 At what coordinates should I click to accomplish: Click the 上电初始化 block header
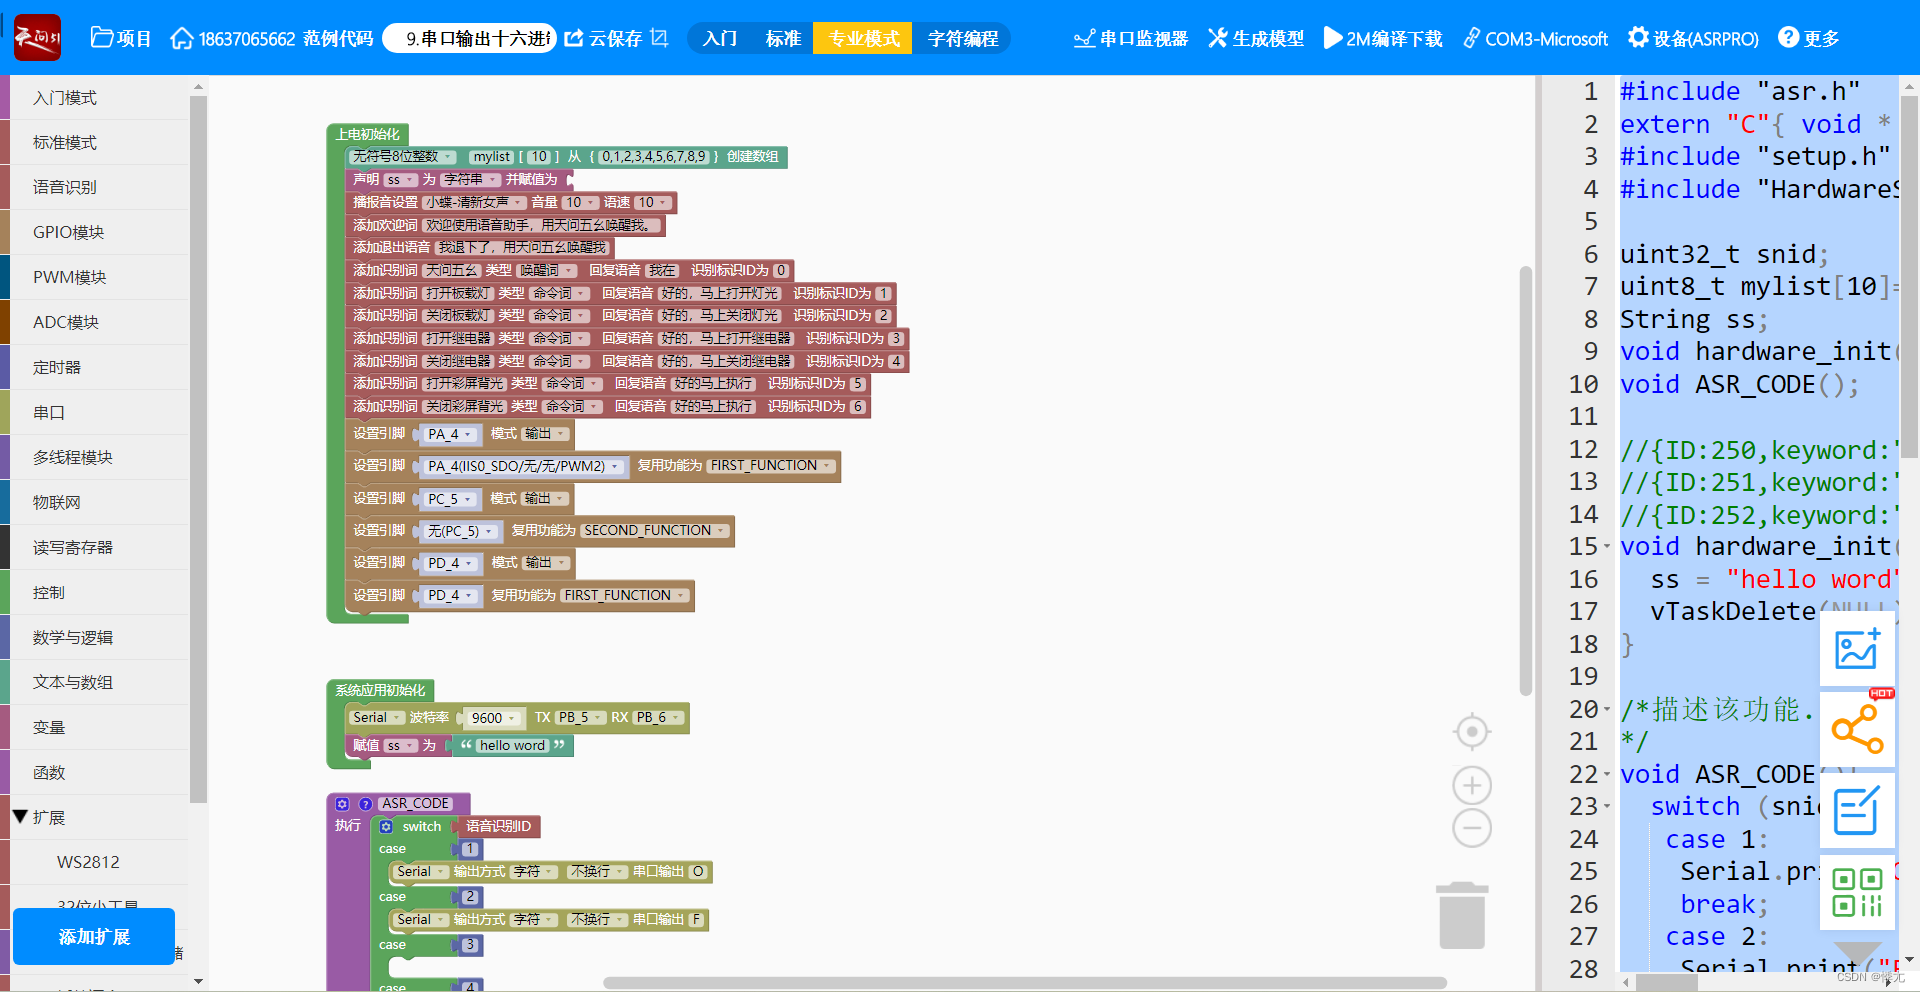click(367, 134)
